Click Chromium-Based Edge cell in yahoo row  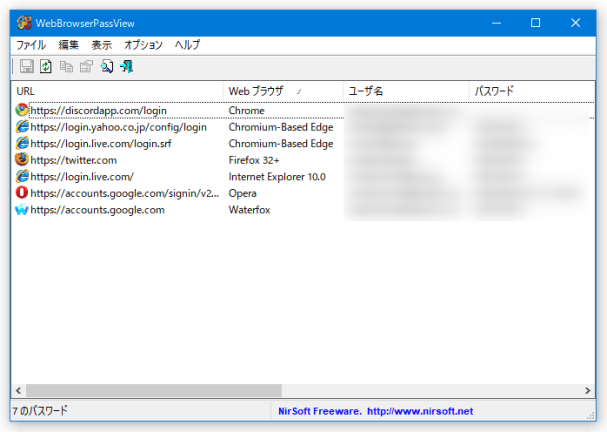pyautogui.click(x=281, y=127)
